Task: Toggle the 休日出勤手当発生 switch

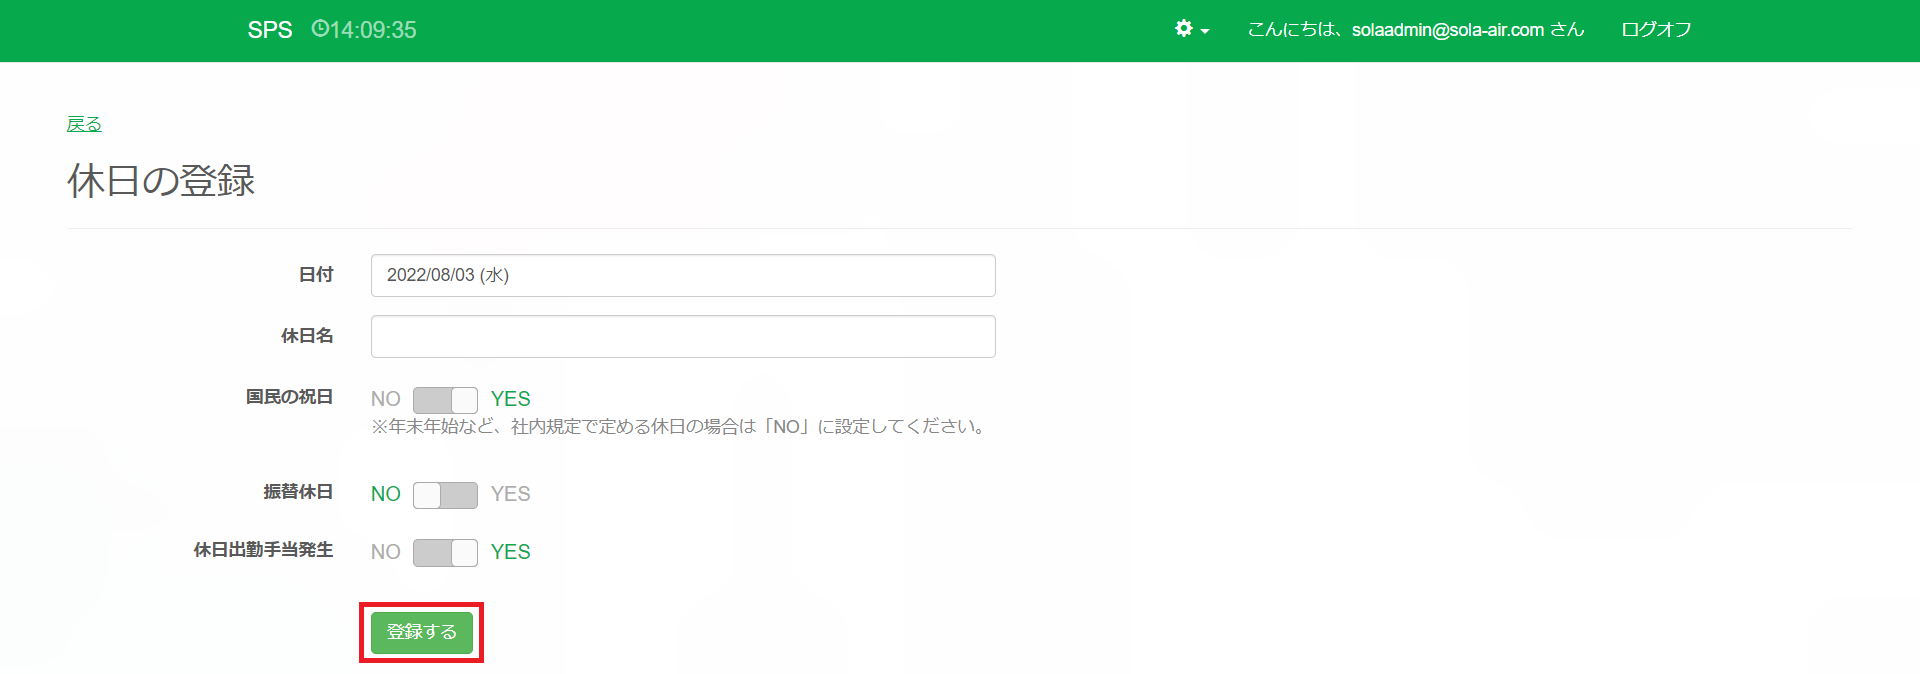Action: (x=445, y=553)
